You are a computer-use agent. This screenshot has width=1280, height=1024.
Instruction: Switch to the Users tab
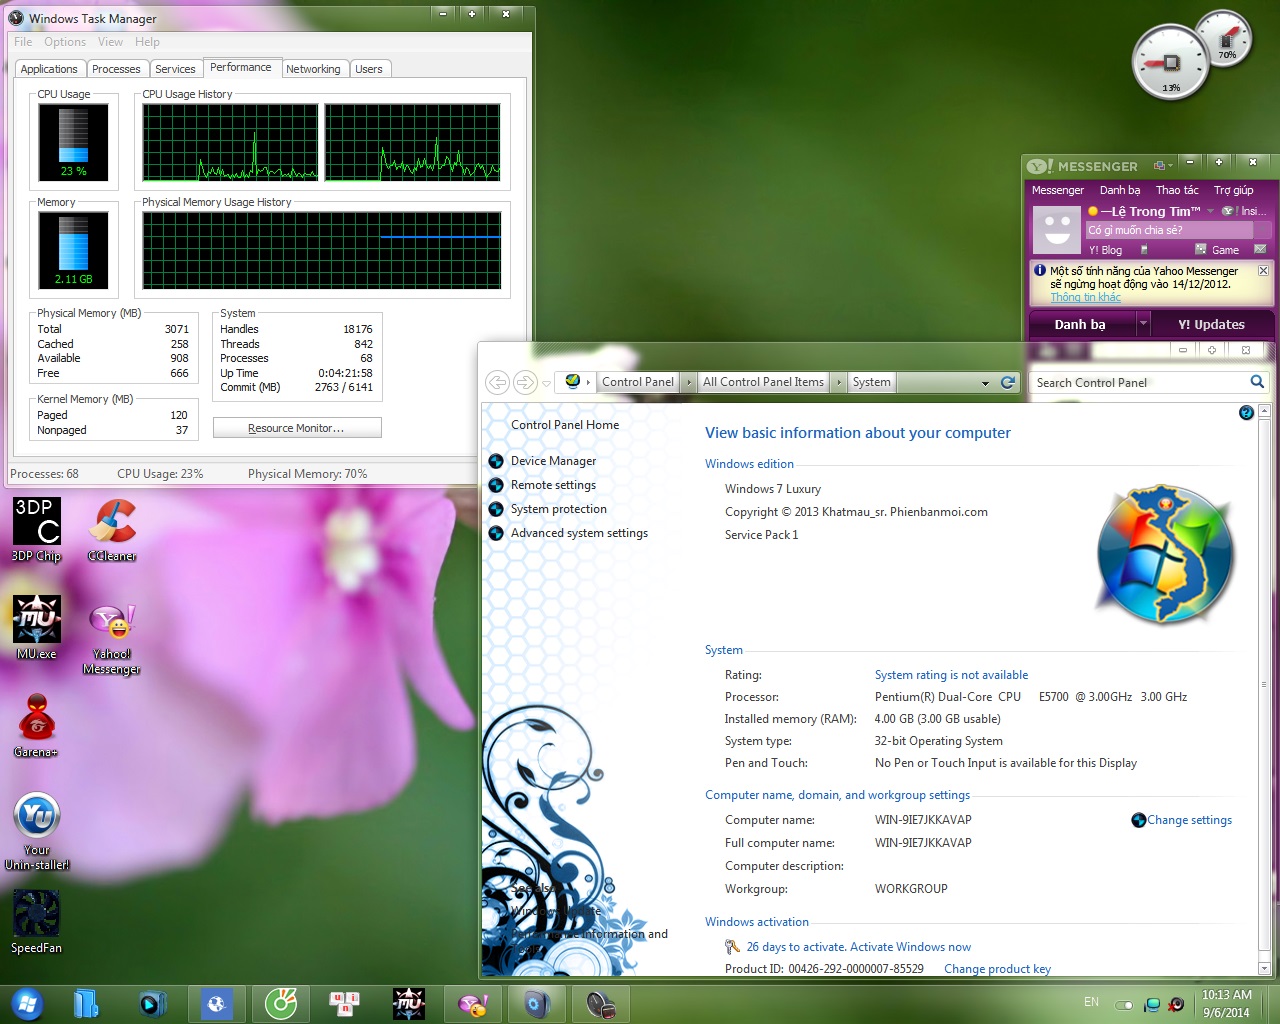click(x=369, y=69)
